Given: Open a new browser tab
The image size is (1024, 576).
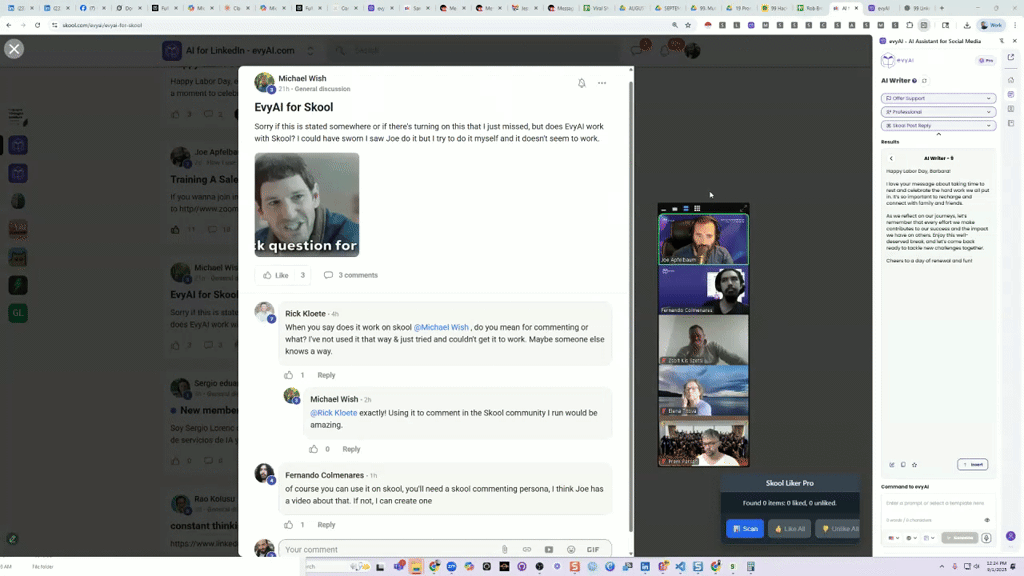Looking at the screenshot, I should click(942, 8).
